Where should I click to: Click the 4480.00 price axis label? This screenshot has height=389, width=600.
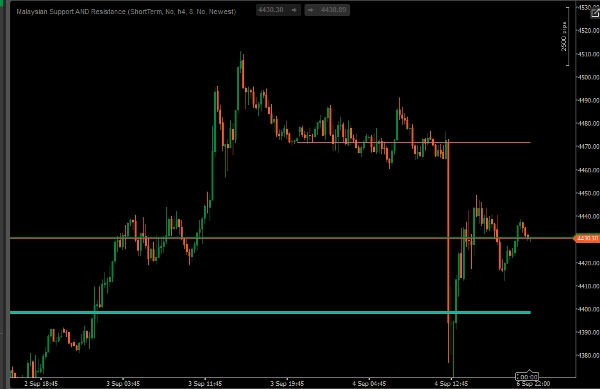pos(589,124)
